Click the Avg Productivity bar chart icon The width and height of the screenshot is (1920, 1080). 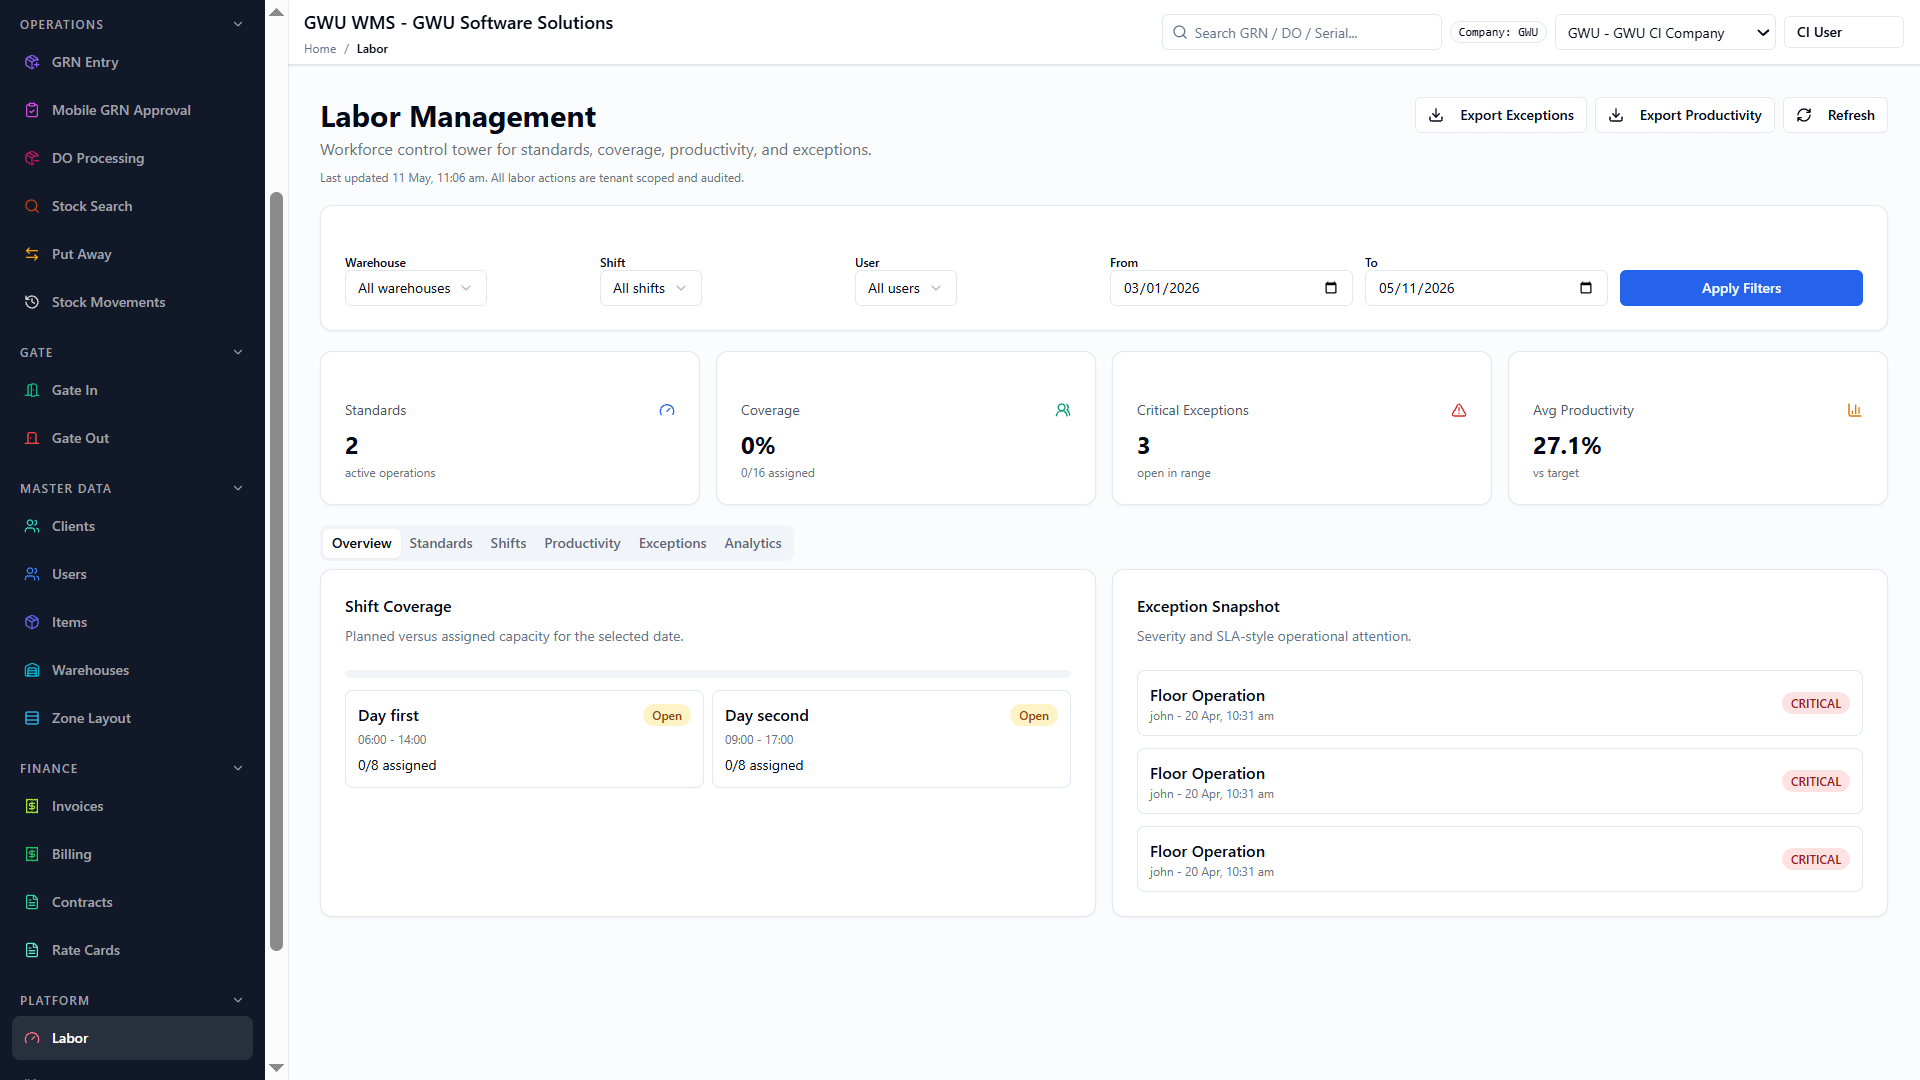[1855, 410]
